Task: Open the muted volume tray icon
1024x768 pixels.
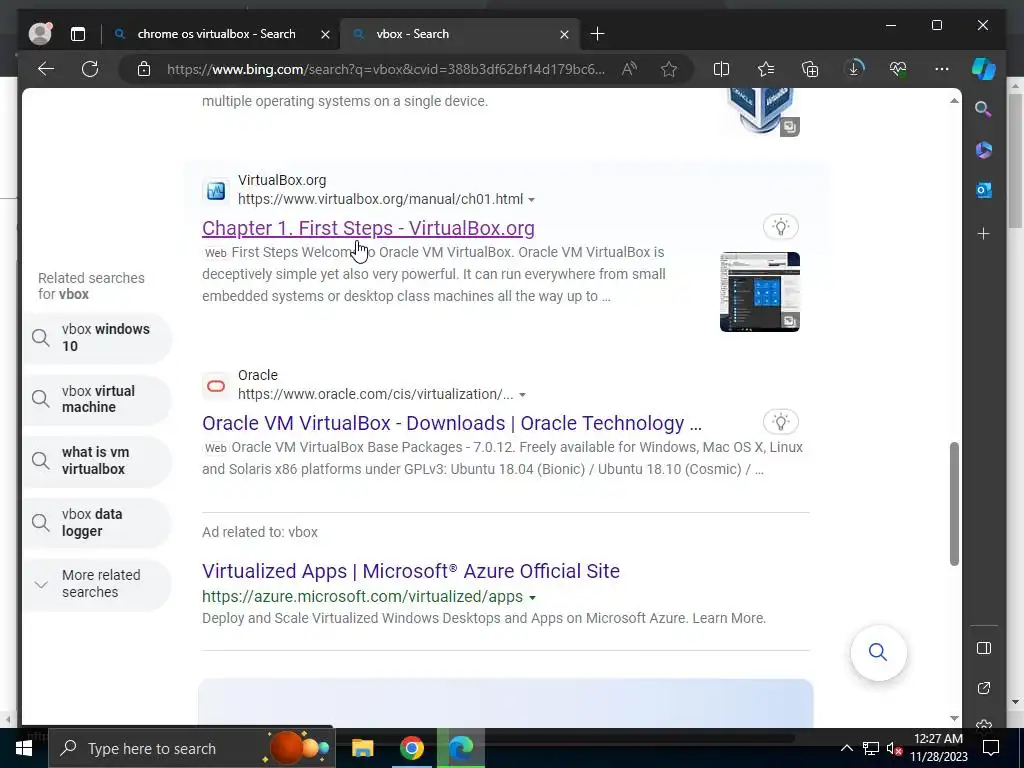Action: tap(893, 748)
